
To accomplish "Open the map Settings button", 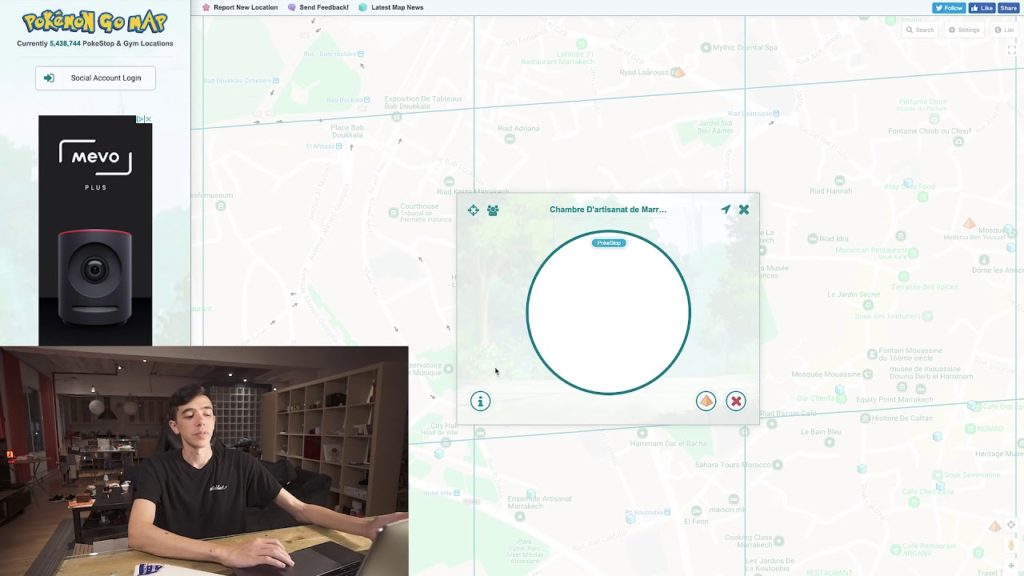I will coord(965,30).
